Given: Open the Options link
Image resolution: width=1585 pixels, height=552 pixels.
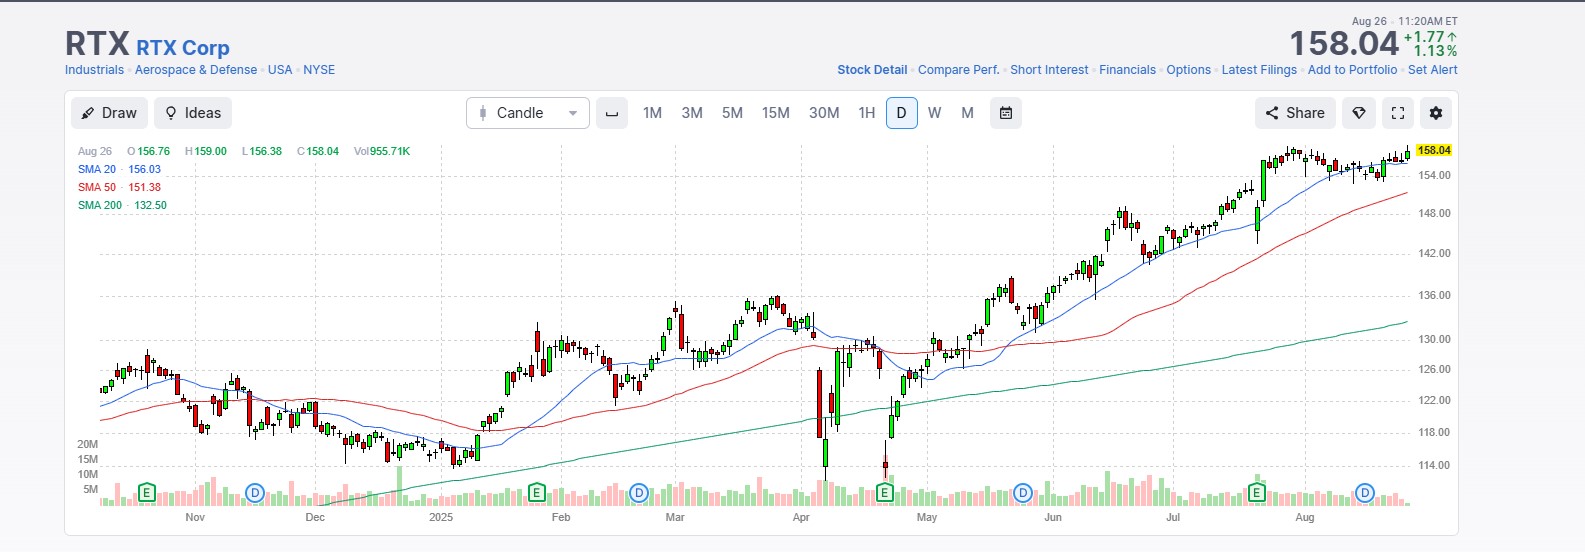Looking at the screenshot, I should pyautogui.click(x=1188, y=70).
